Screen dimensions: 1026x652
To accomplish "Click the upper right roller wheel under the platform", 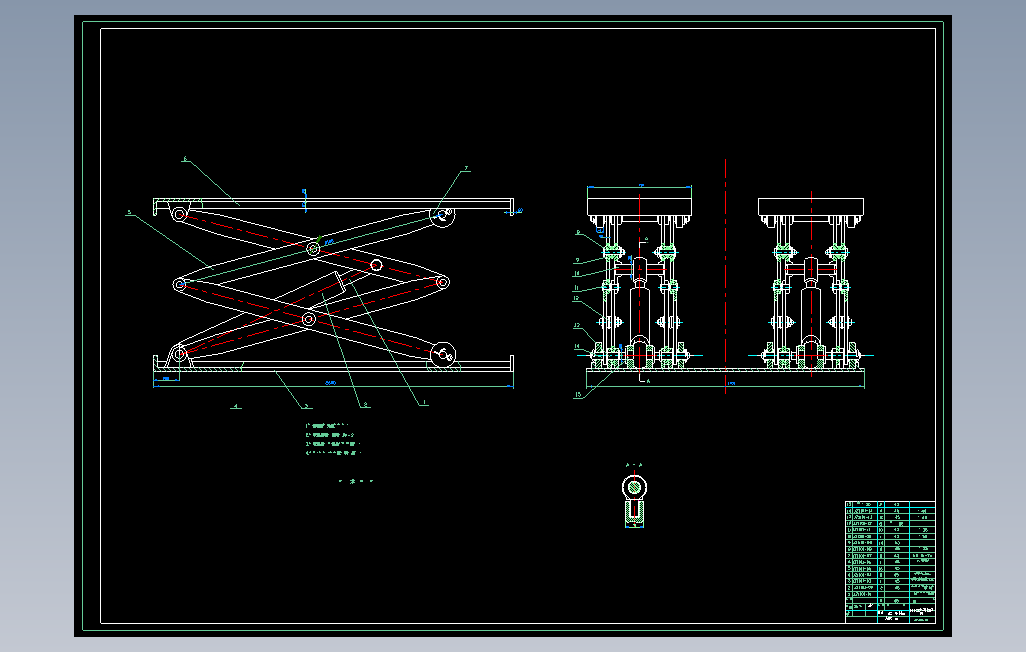I will point(442,215).
